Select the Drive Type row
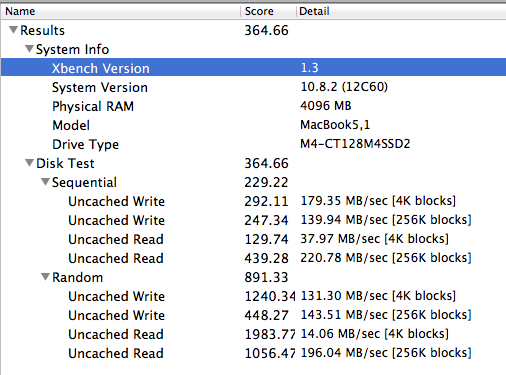Image resolution: width=506 pixels, height=375 pixels. [253, 144]
